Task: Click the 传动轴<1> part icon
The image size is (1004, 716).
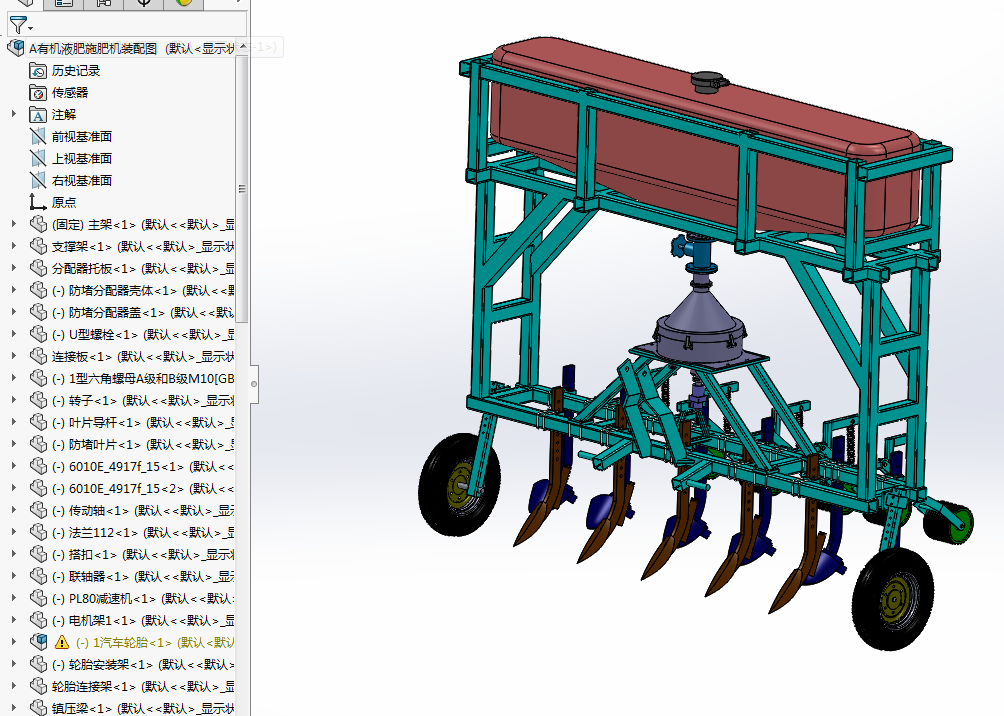Action: pyautogui.click(x=38, y=510)
